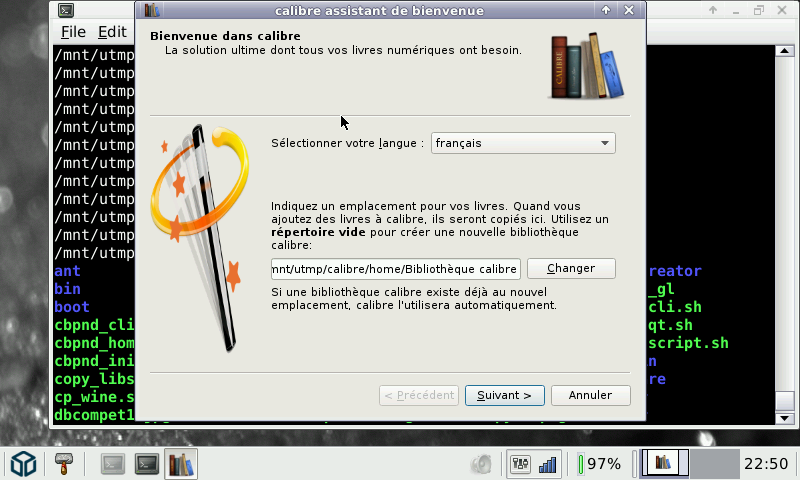Click the greyed-out Précédent button
Viewport: 800px width, 480px height.
coord(419,395)
